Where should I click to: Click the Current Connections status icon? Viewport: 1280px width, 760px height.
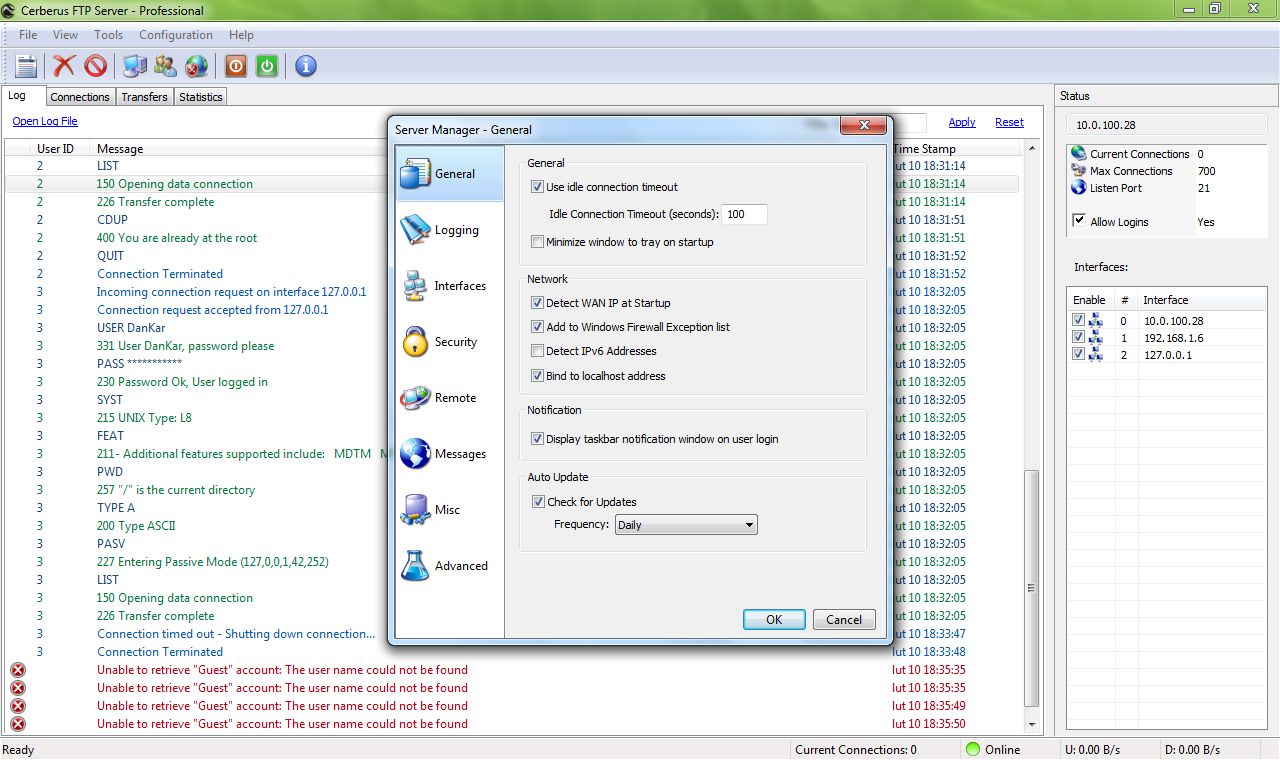click(x=1078, y=153)
